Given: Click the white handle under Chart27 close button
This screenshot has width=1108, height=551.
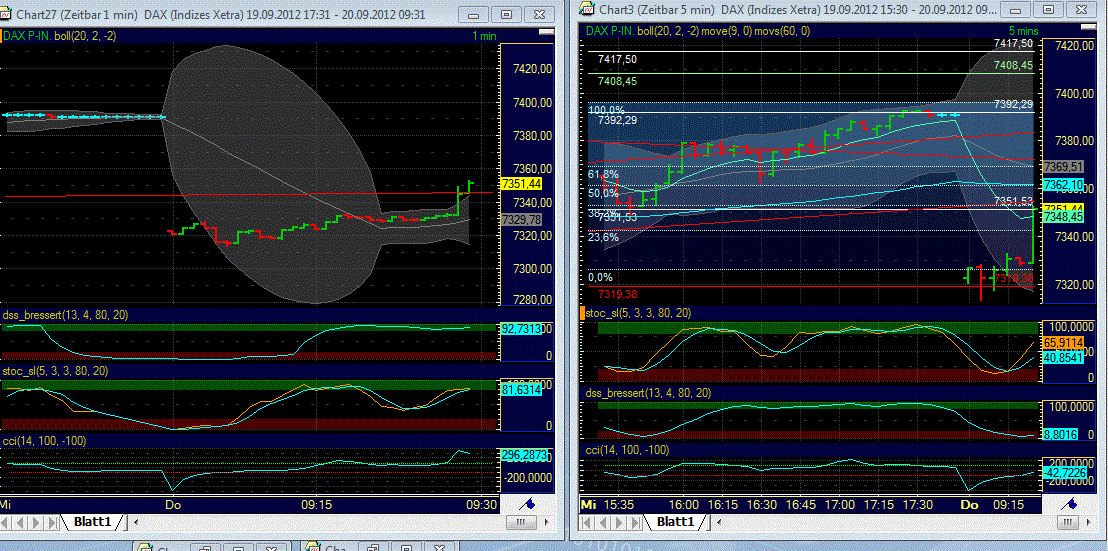Looking at the screenshot, I should point(545,33).
